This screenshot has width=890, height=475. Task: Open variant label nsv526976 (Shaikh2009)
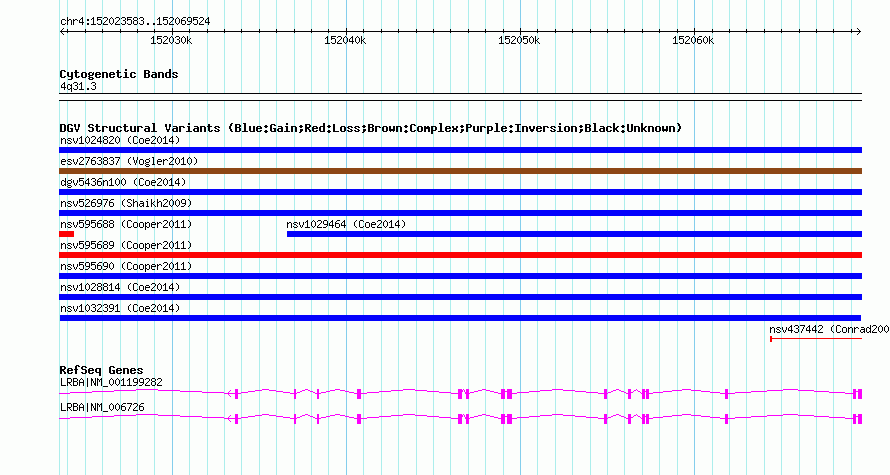[x=126, y=203]
